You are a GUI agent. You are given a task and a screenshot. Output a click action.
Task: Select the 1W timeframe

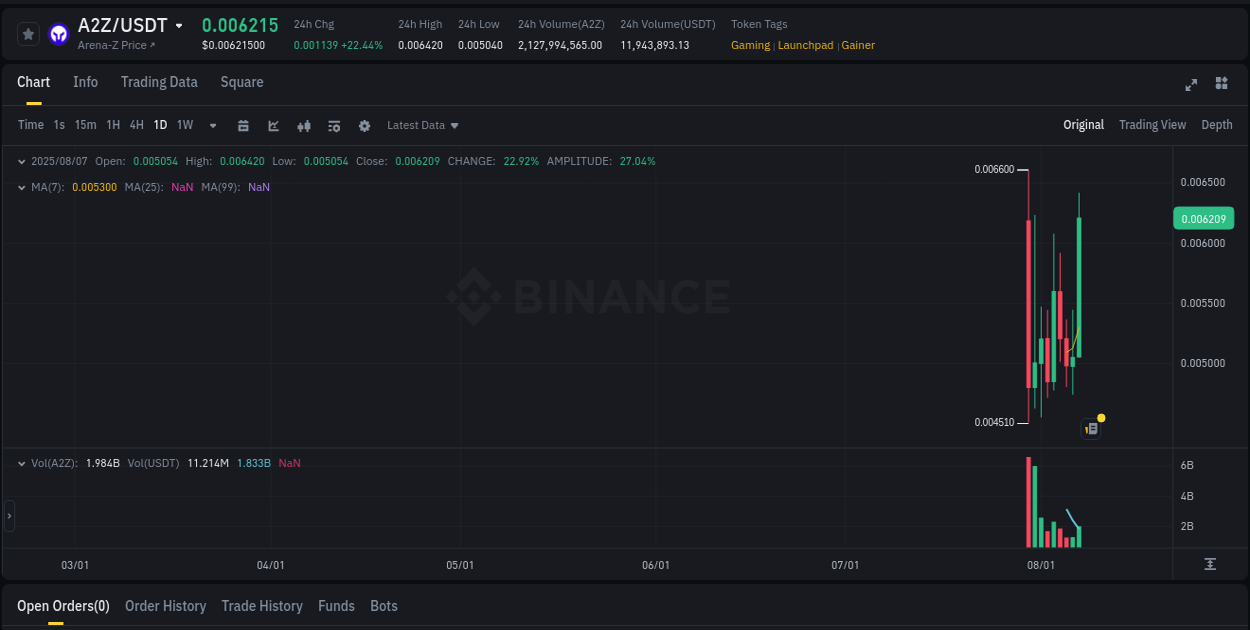[184, 125]
